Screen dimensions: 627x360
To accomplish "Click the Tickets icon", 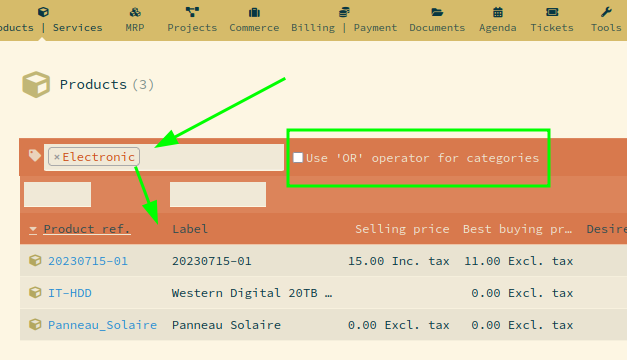I will (x=552, y=12).
